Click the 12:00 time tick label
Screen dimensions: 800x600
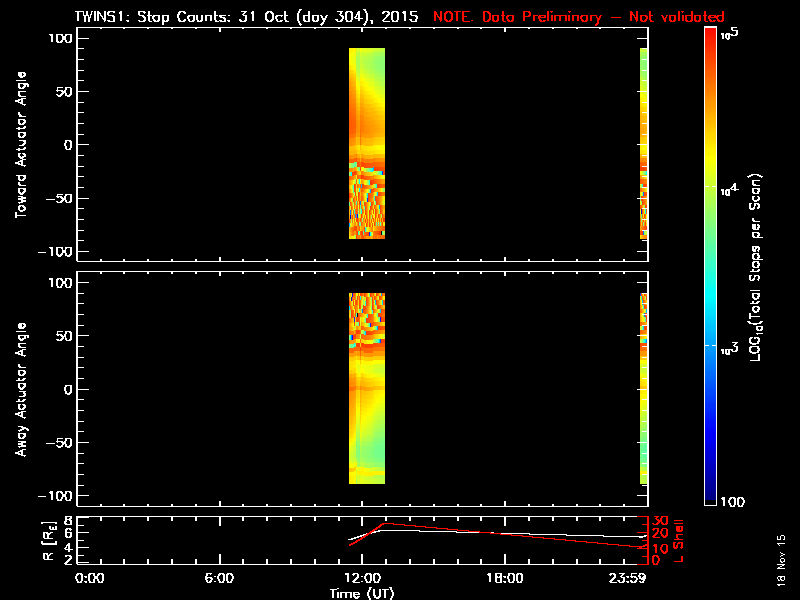(360, 578)
